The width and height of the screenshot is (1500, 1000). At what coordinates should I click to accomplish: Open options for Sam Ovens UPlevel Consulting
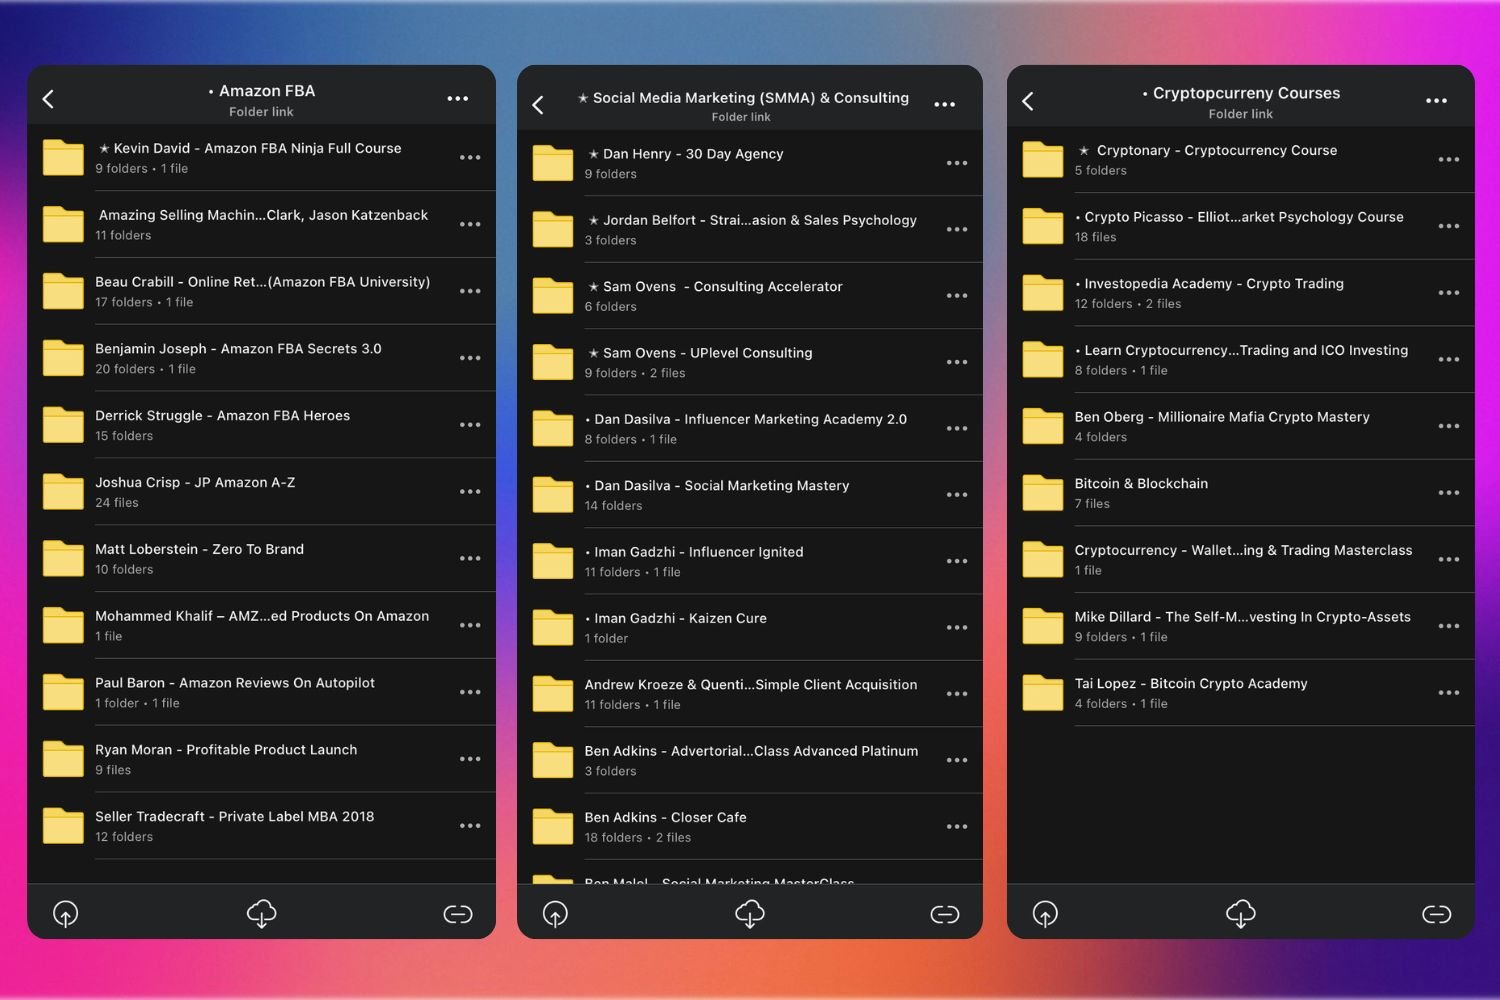(957, 362)
